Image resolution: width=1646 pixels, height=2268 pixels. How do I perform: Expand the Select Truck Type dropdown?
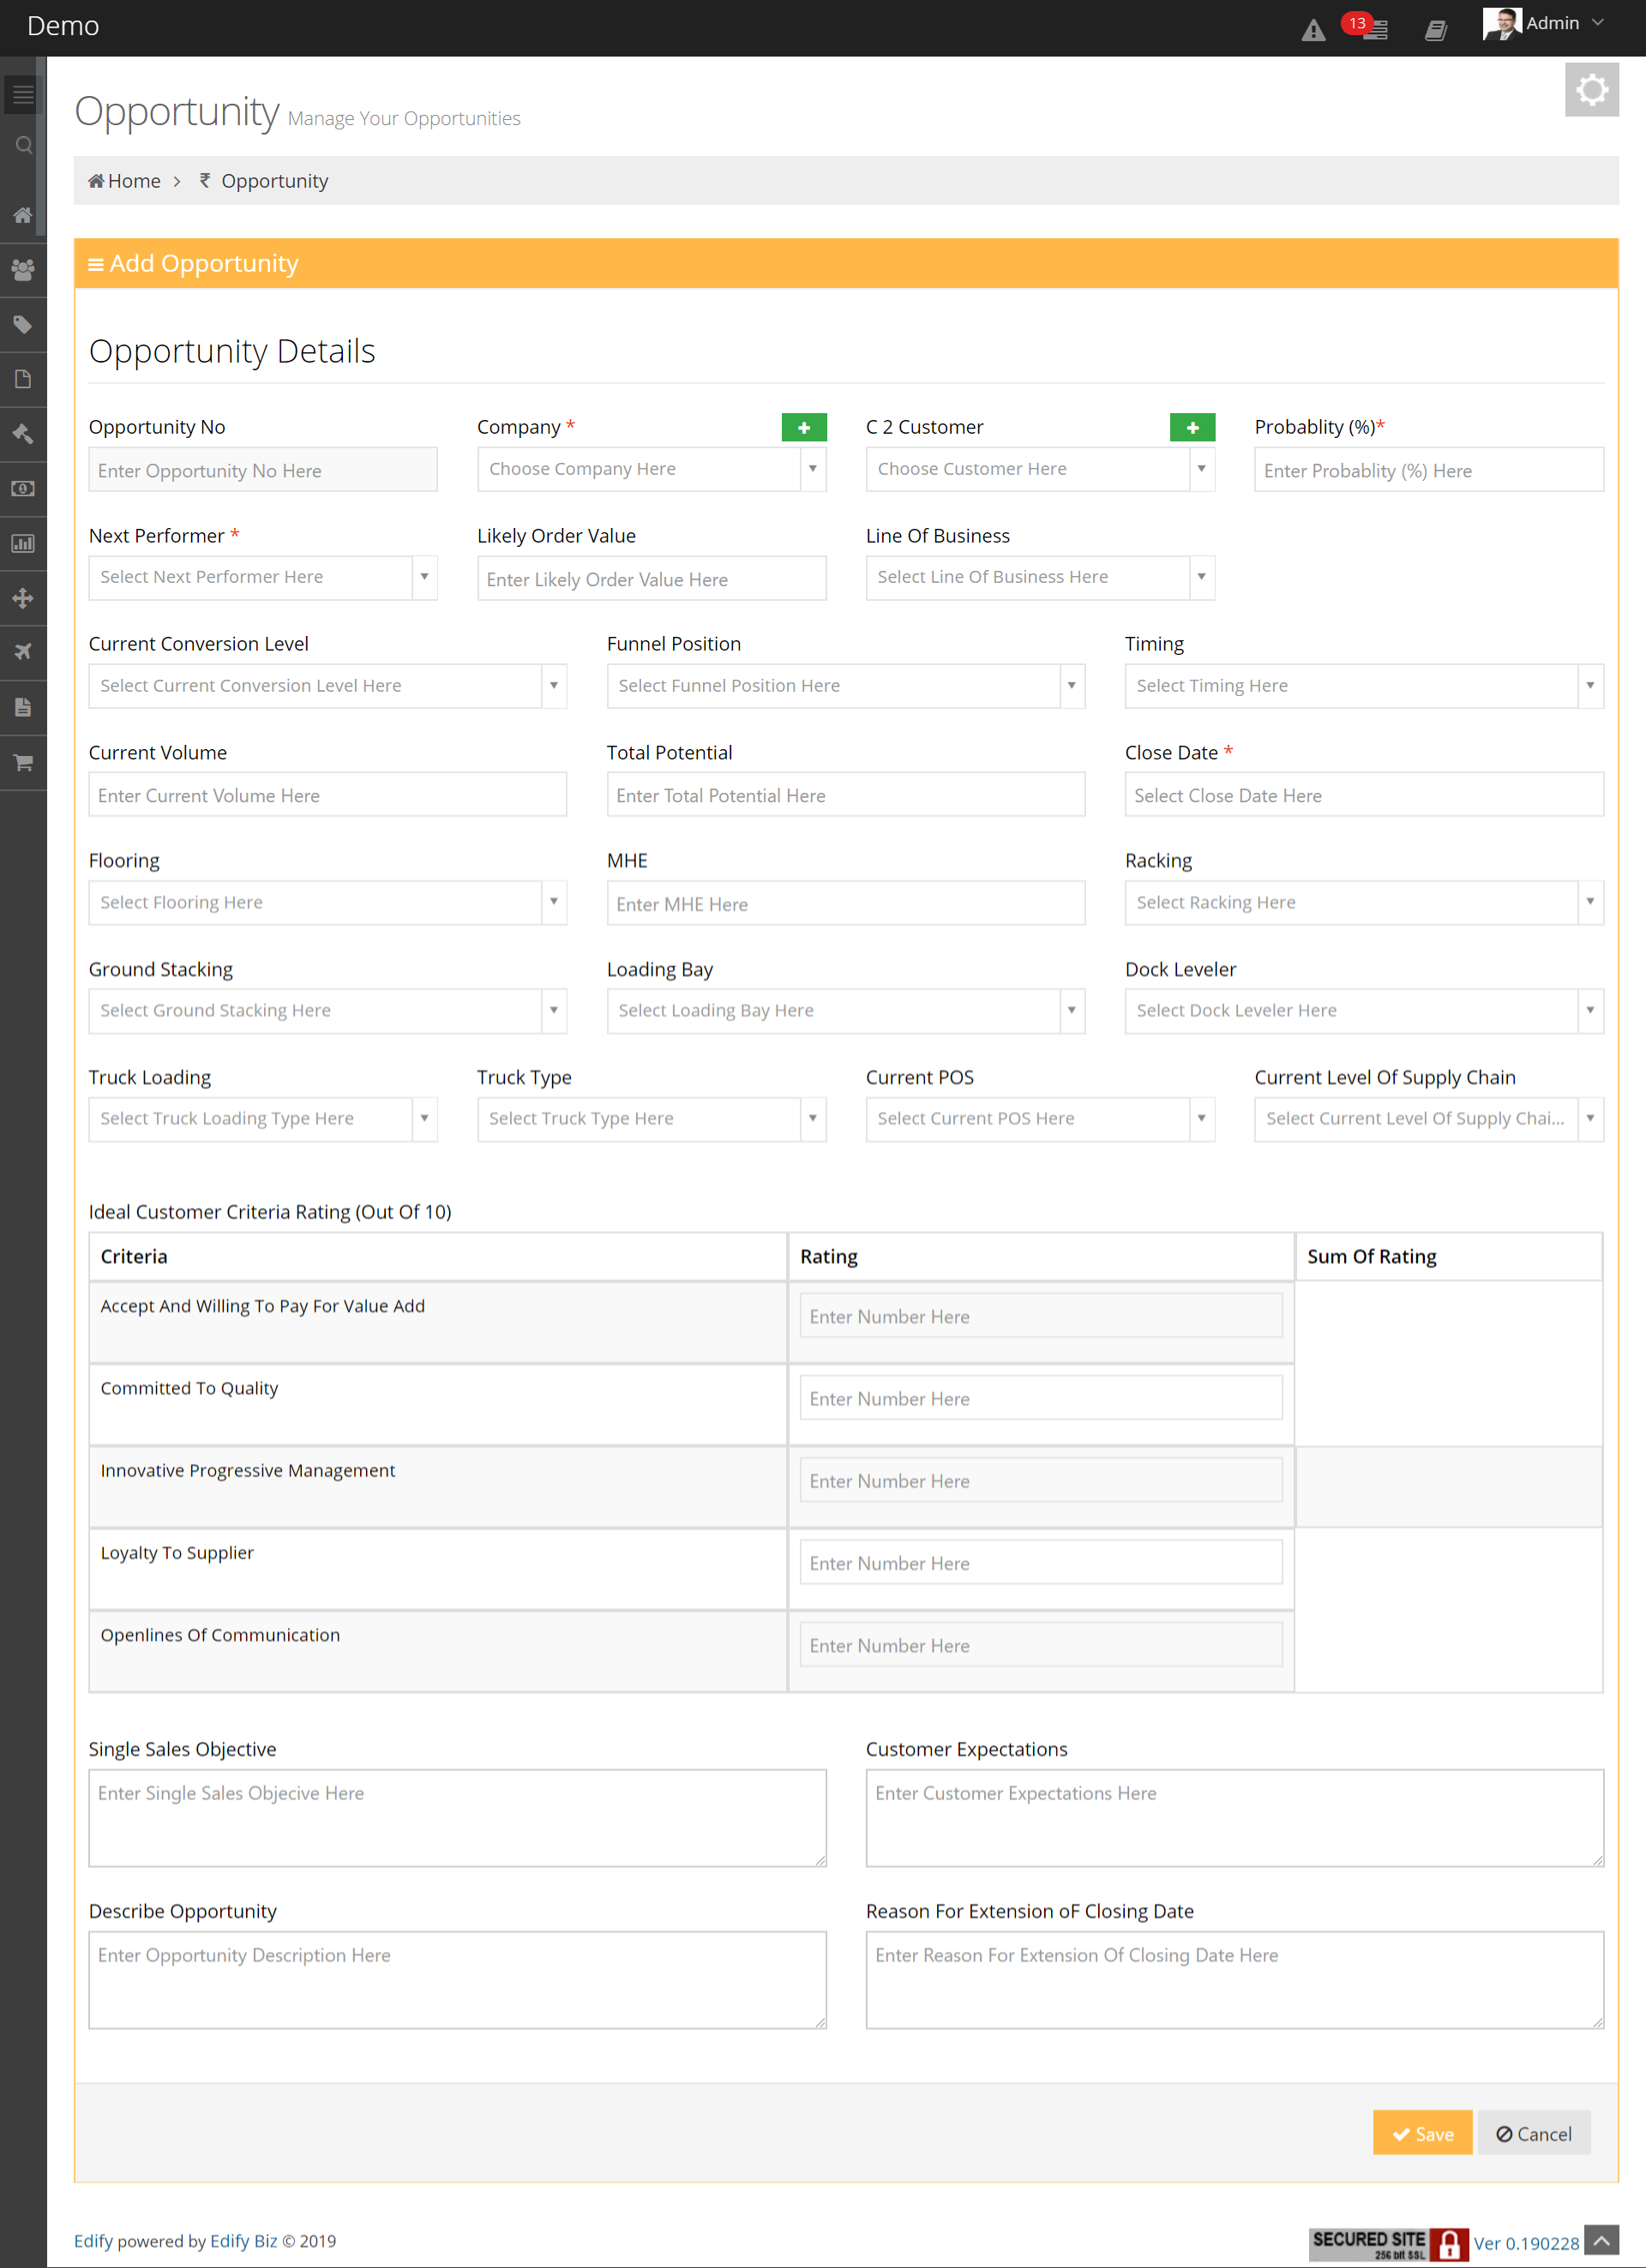pyautogui.click(x=651, y=1119)
